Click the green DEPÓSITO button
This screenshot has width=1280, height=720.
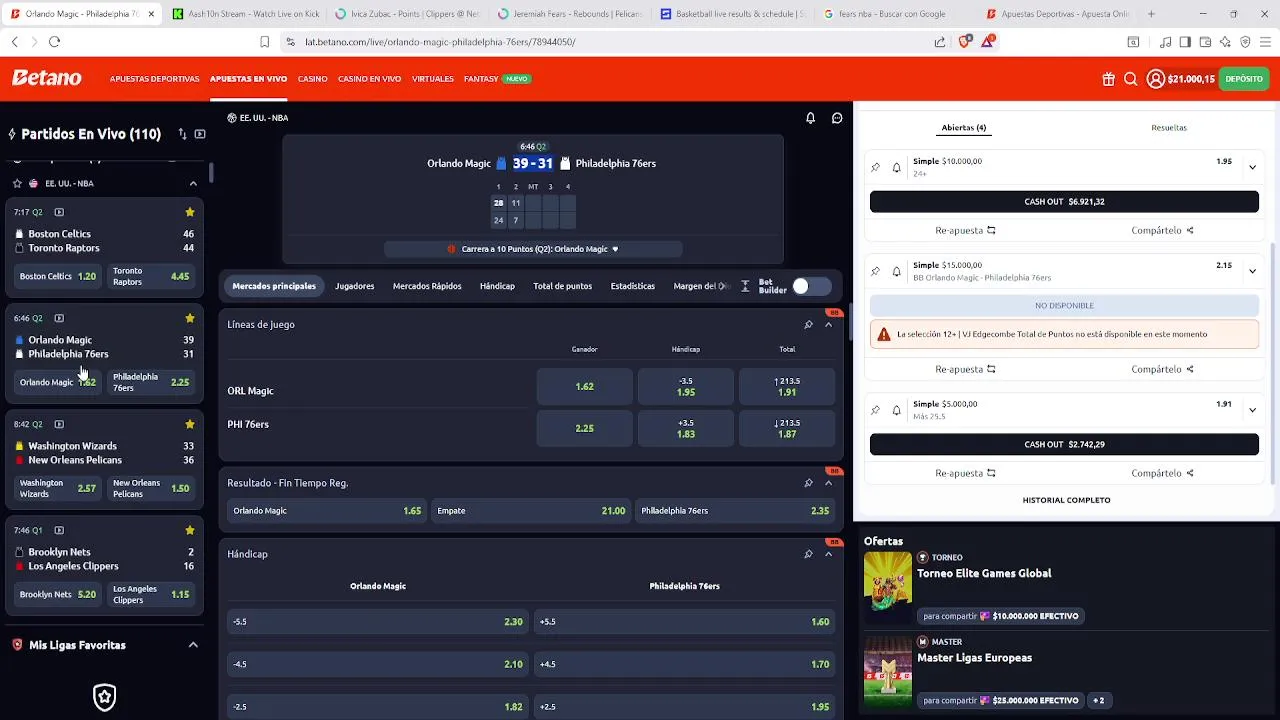(1244, 79)
